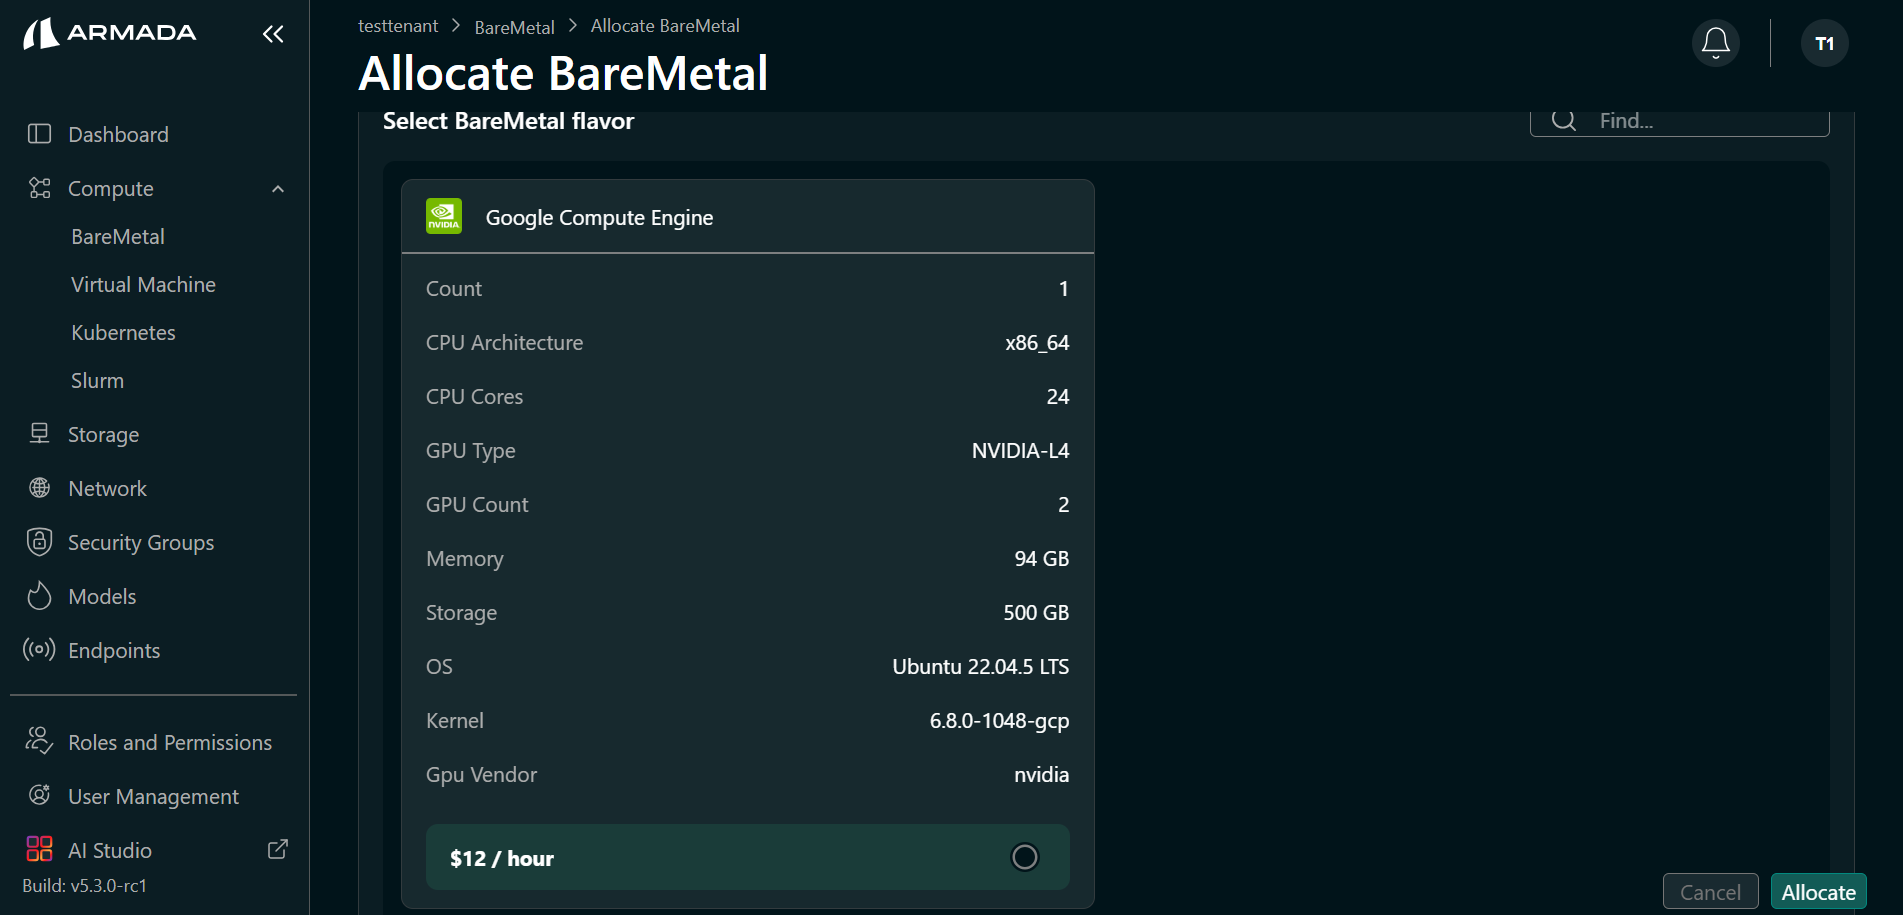Open Kubernetes in sidebar

[x=123, y=332]
